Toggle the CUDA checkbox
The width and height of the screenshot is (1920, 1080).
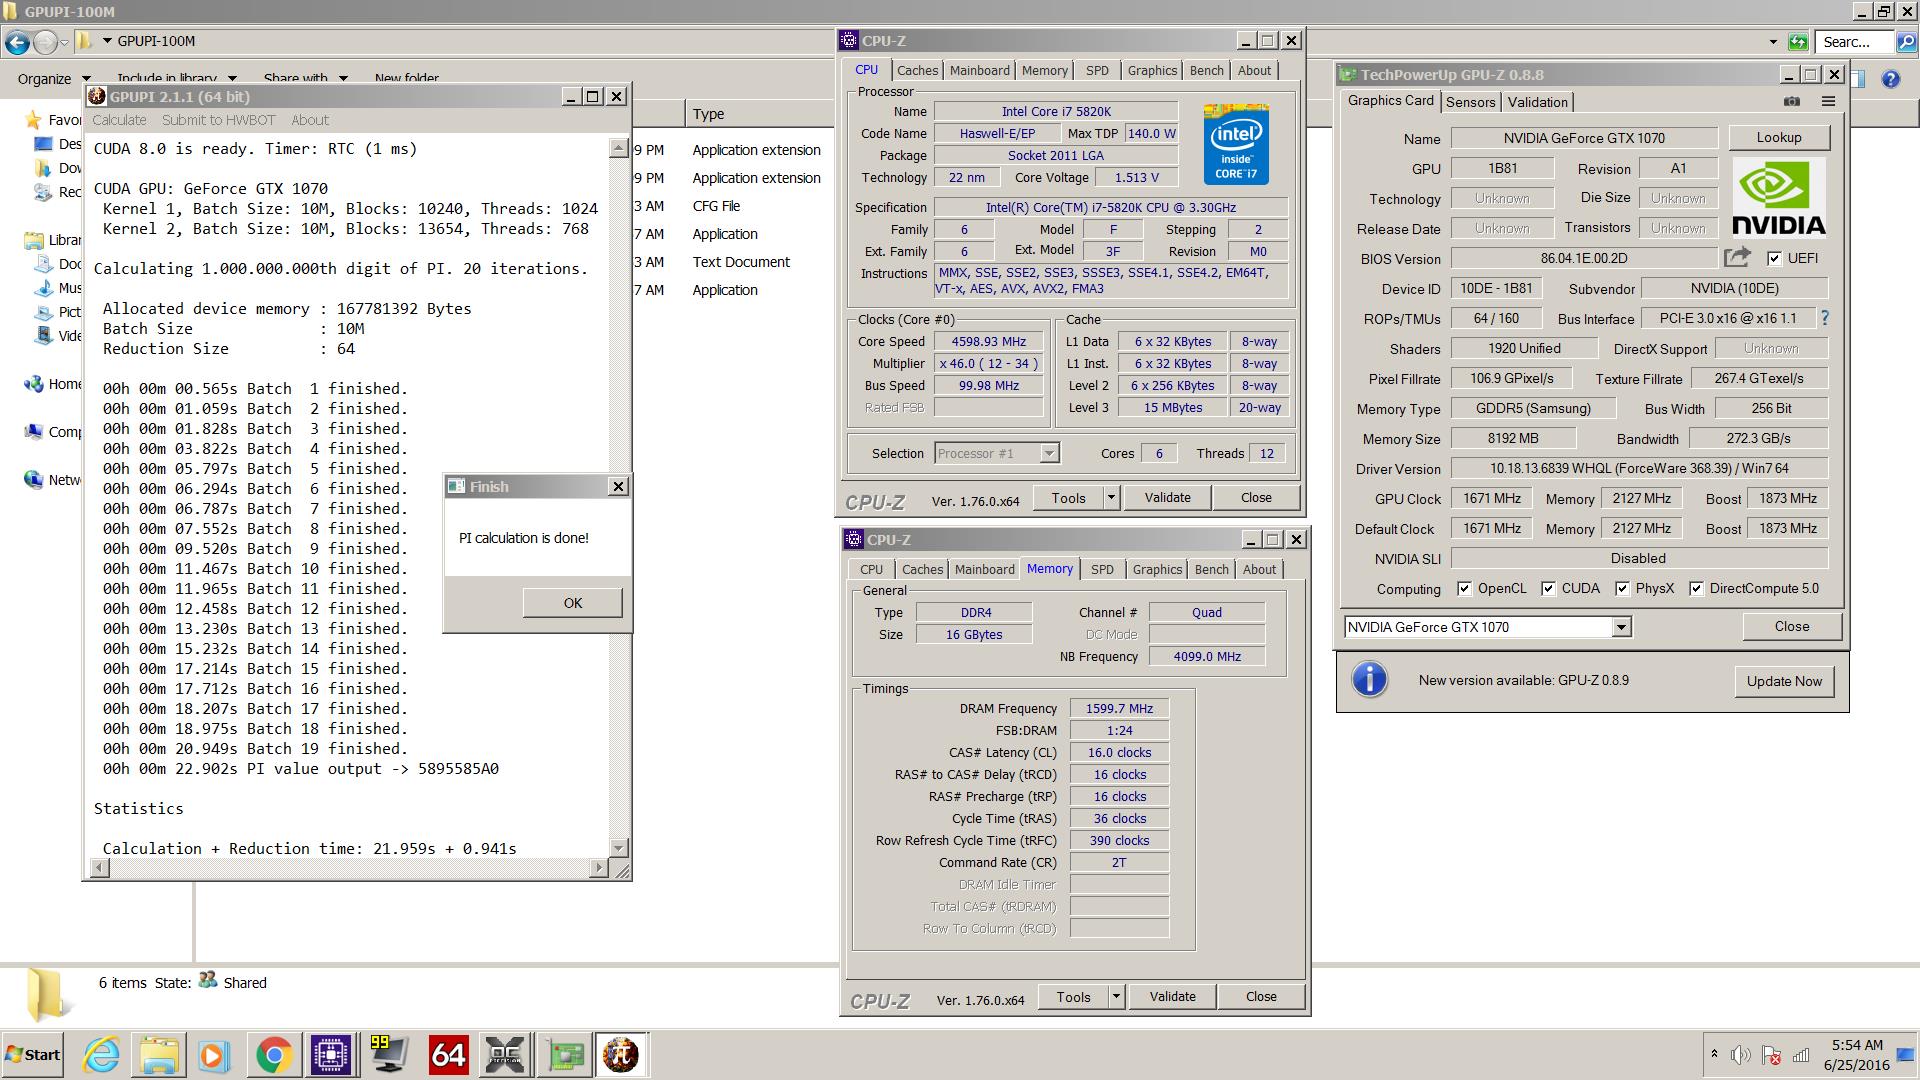click(1548, 588)
